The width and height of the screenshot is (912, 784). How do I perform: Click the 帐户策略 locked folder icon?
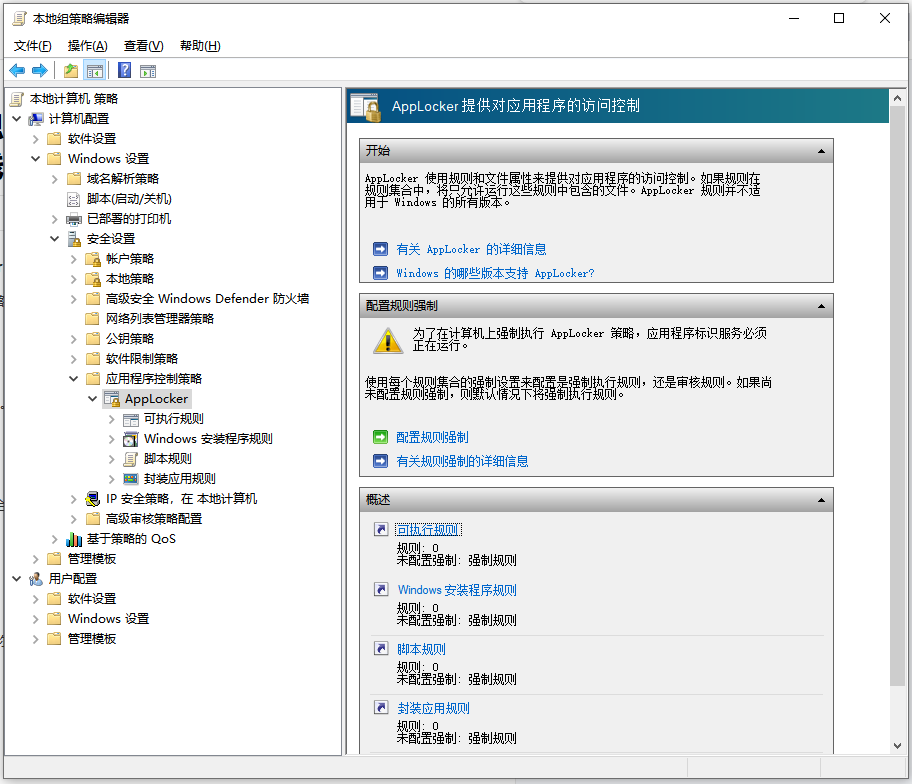click(93, 259)
